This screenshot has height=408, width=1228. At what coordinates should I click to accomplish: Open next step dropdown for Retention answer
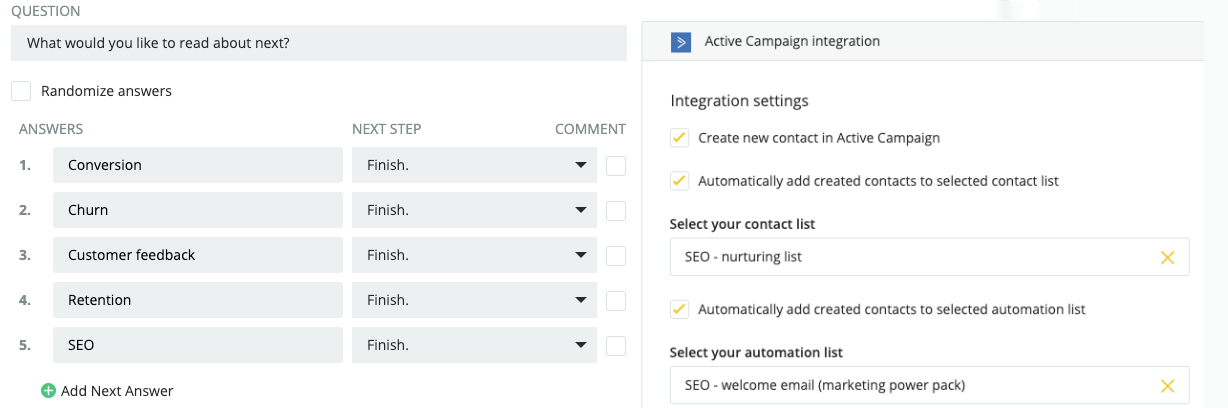(474, 300)
